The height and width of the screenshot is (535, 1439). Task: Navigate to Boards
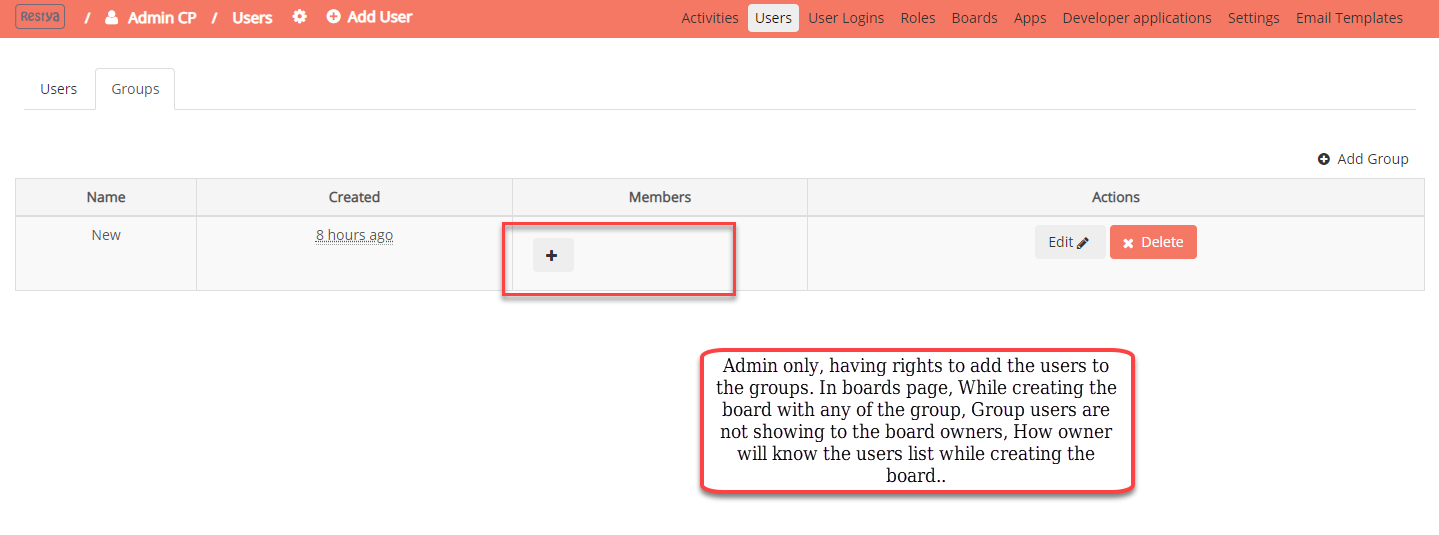click(x=975, y=18)
